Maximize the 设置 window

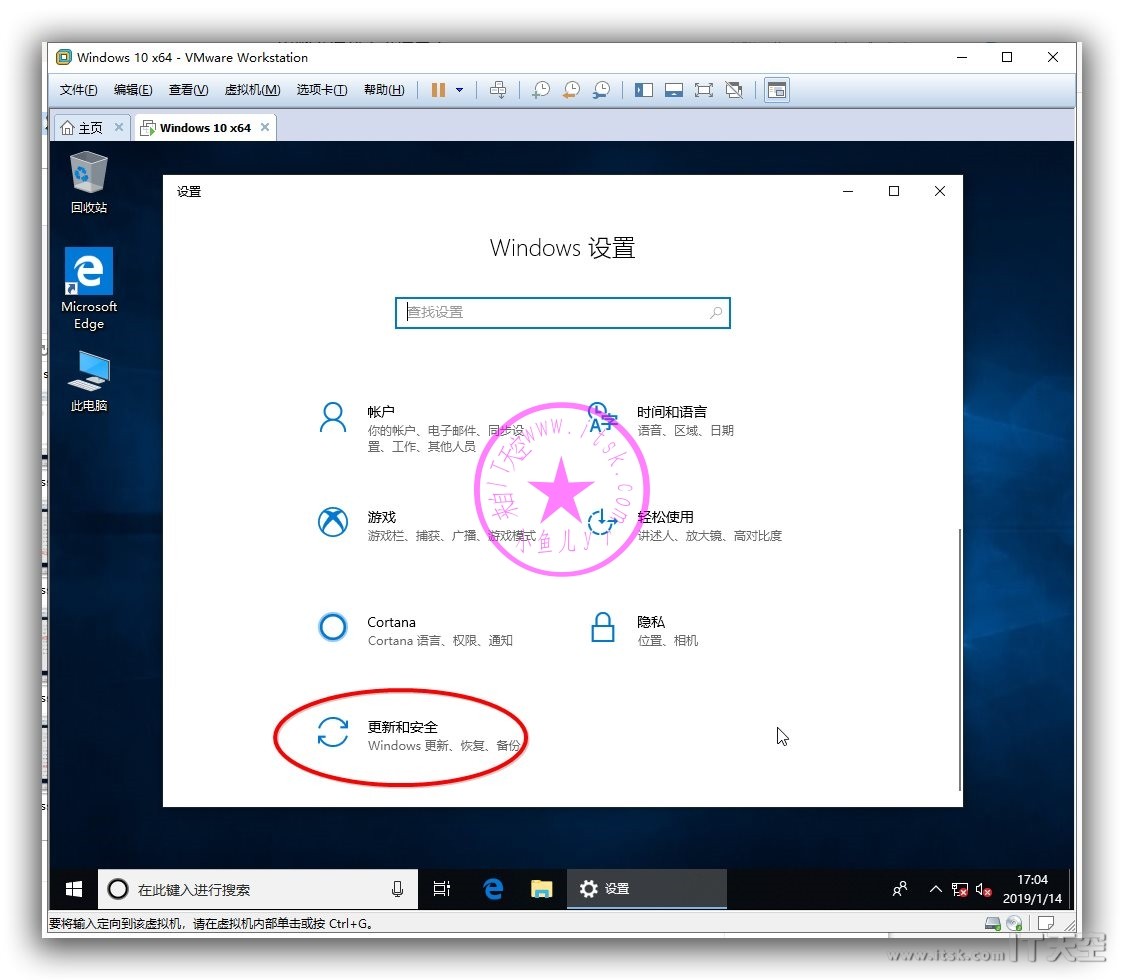click(894, 191)
